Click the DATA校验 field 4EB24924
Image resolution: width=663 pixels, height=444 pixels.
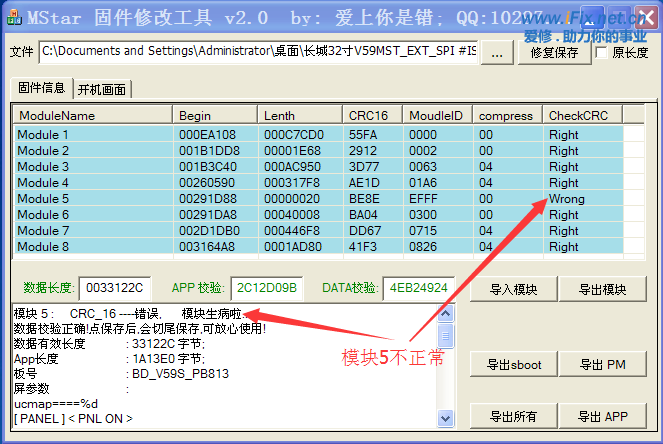(x=419, y=288)
